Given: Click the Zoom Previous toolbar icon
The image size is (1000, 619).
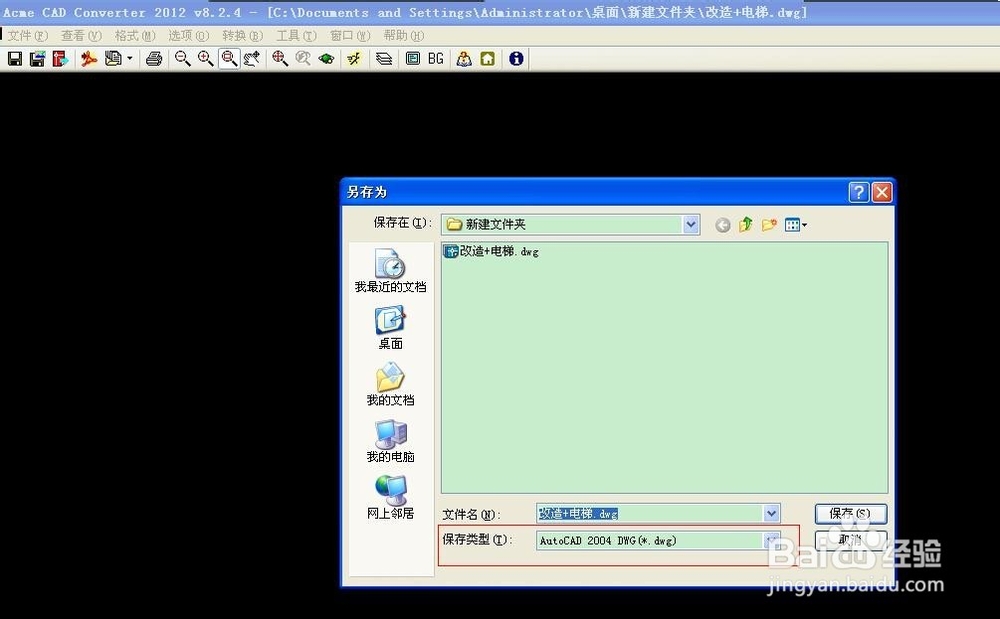Looking at the screenshot, I should (x=303, y=59).
